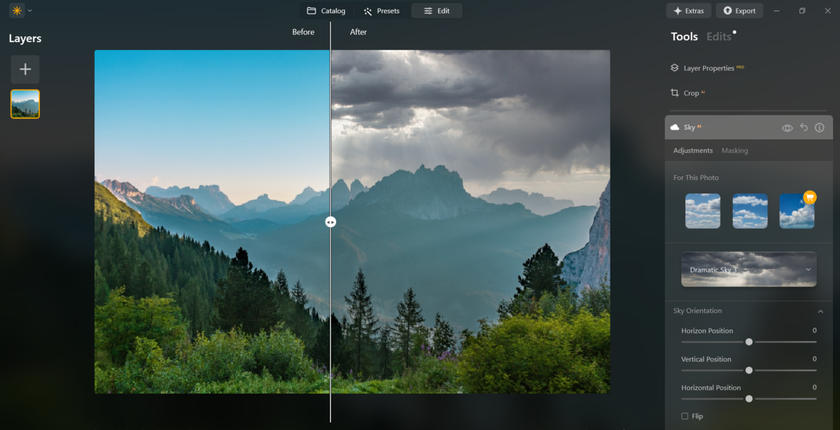
Task: Click the orange shopping cart badge
Action: click(x=809, y=197)
